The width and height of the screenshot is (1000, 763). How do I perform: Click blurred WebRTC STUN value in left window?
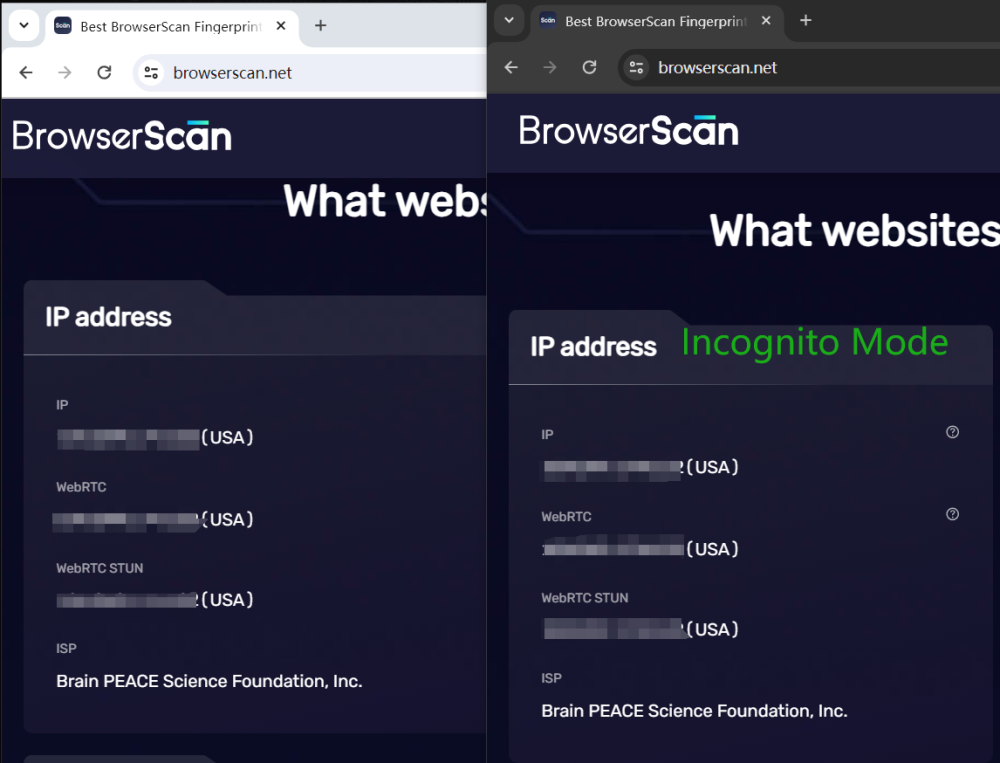click(127, 601)
